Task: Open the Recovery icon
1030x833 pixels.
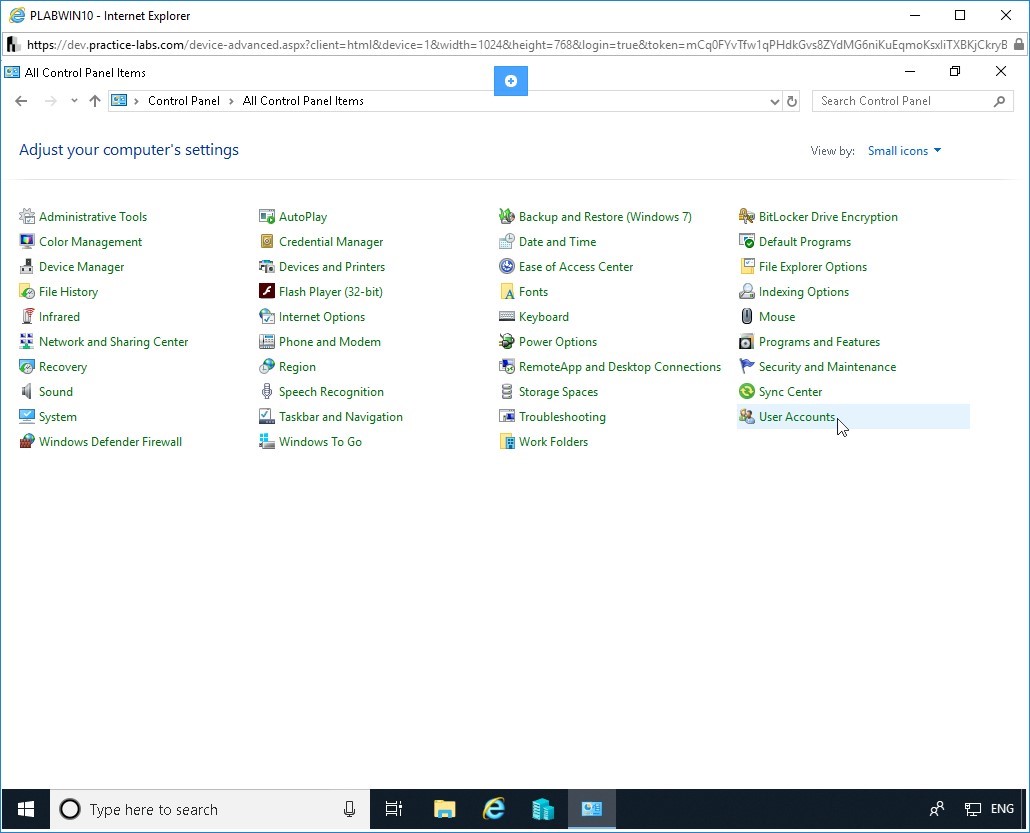Action: click(x=27, y=366)
